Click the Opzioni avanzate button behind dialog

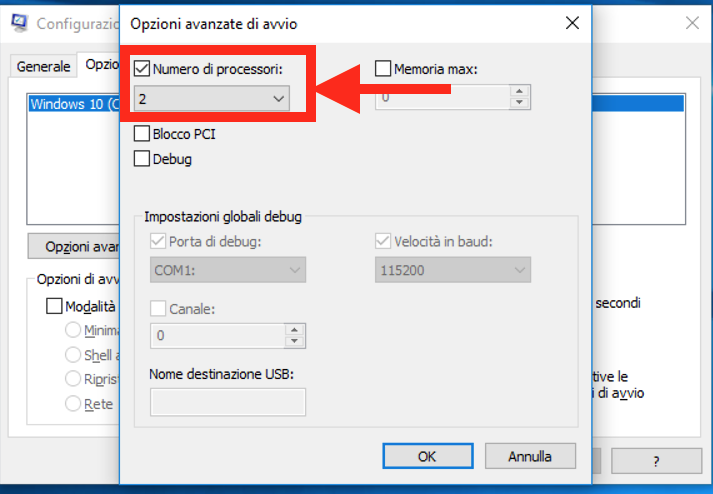coord(74,247)
